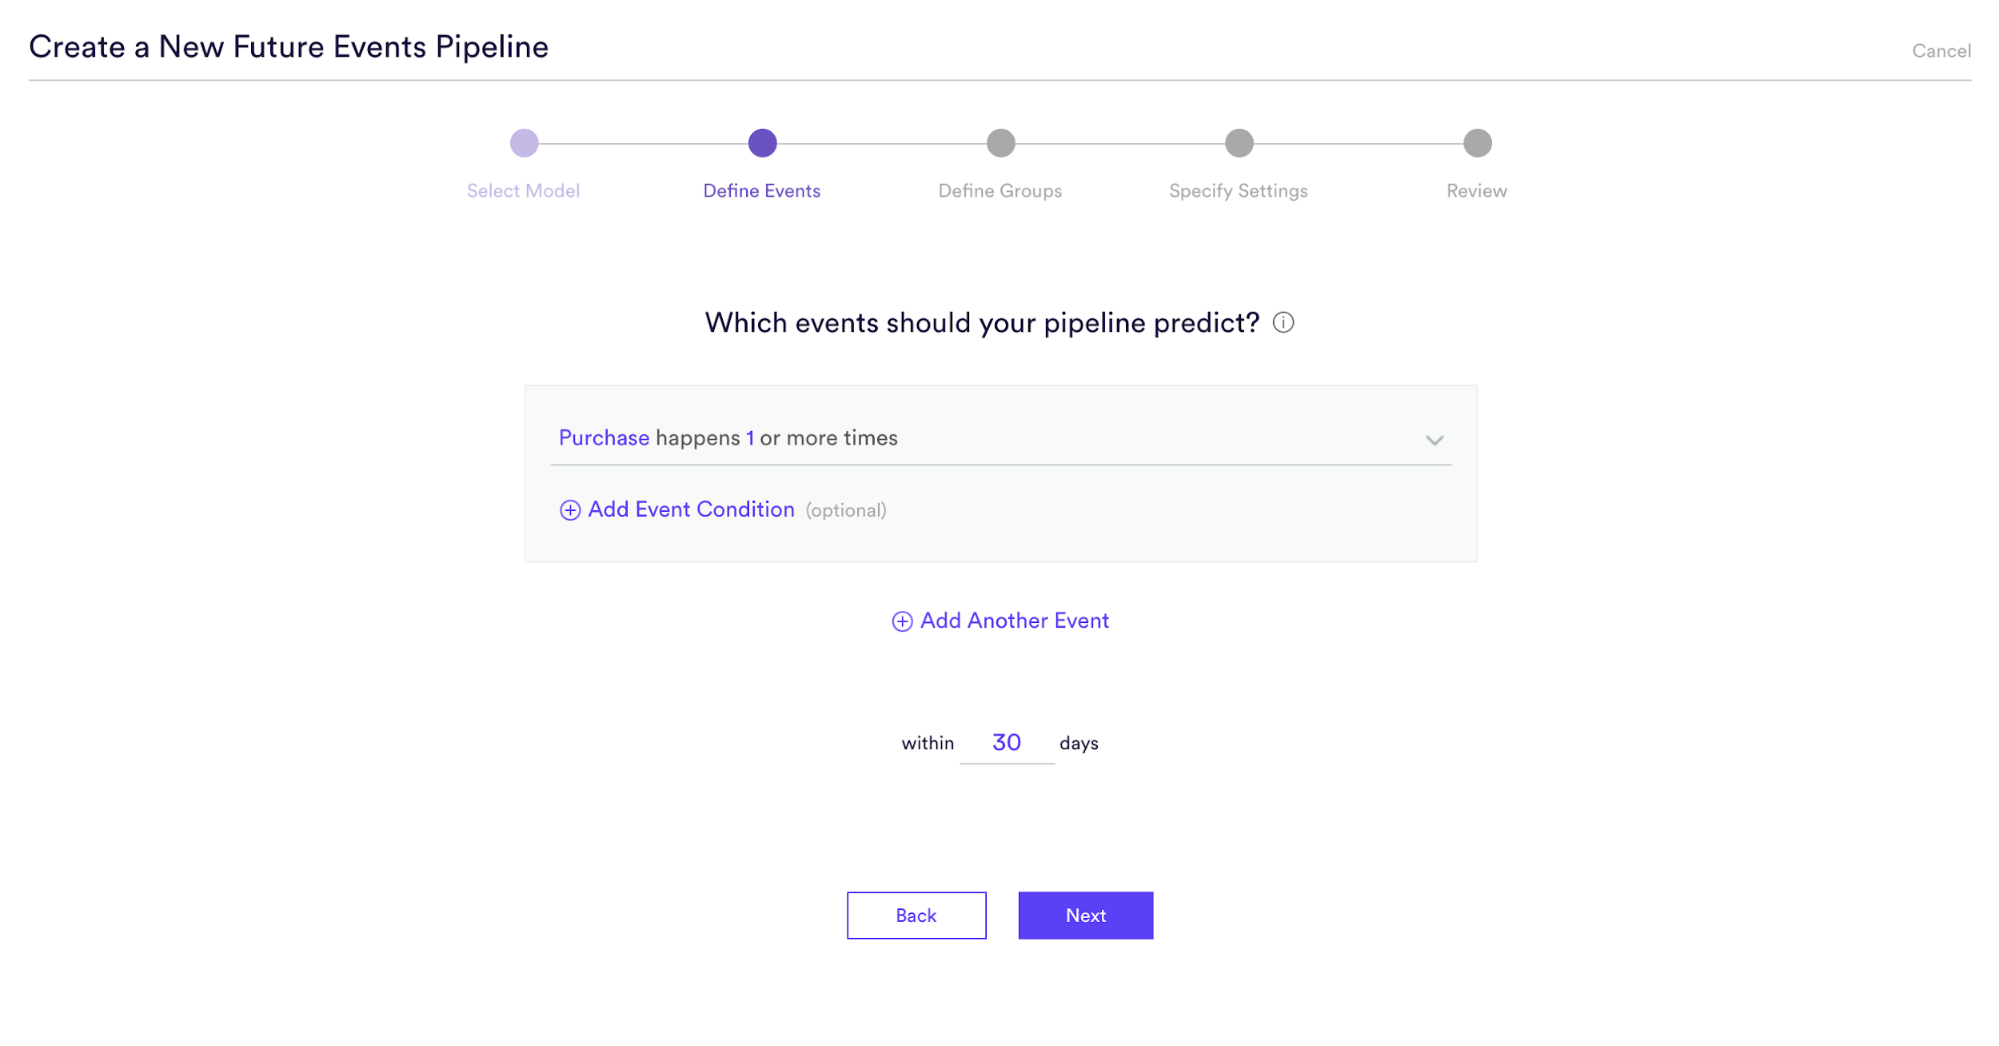Click Cancel to exit pipeline creation
The image size is (1999, 1046).
[1940, 50]
